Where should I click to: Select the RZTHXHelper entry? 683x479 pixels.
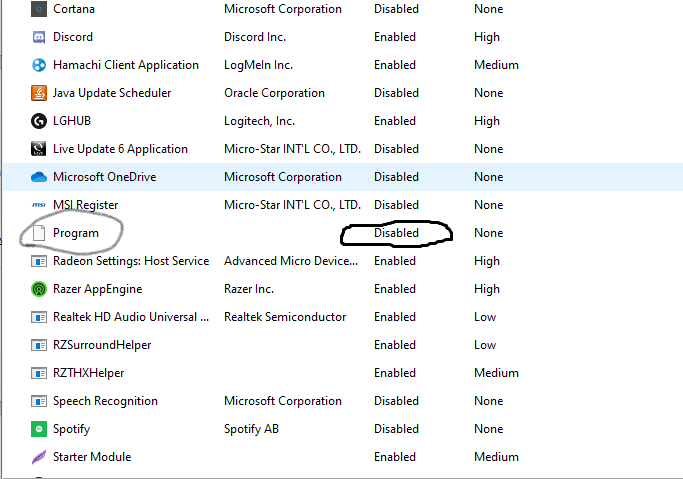pyautogui.click(x=88, y=373)
